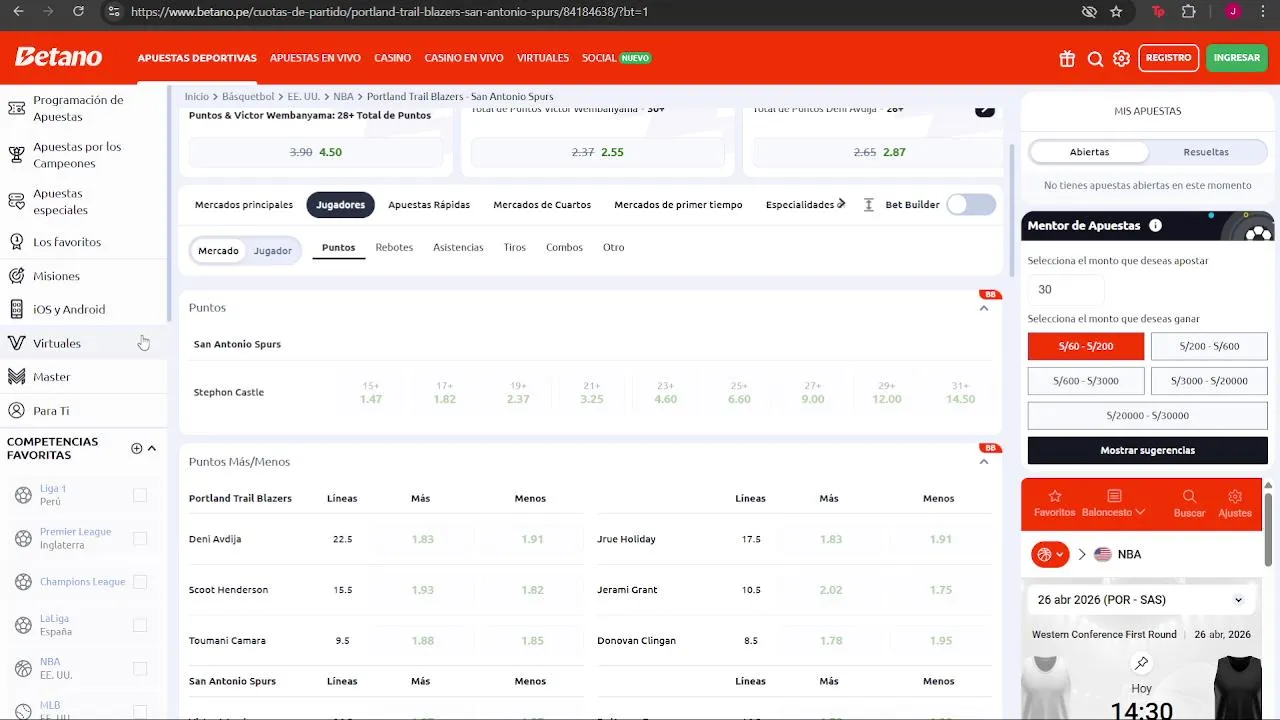Check the NBA EE. UU. checkbox
The image size is (1280, 720).
(140, 668)
